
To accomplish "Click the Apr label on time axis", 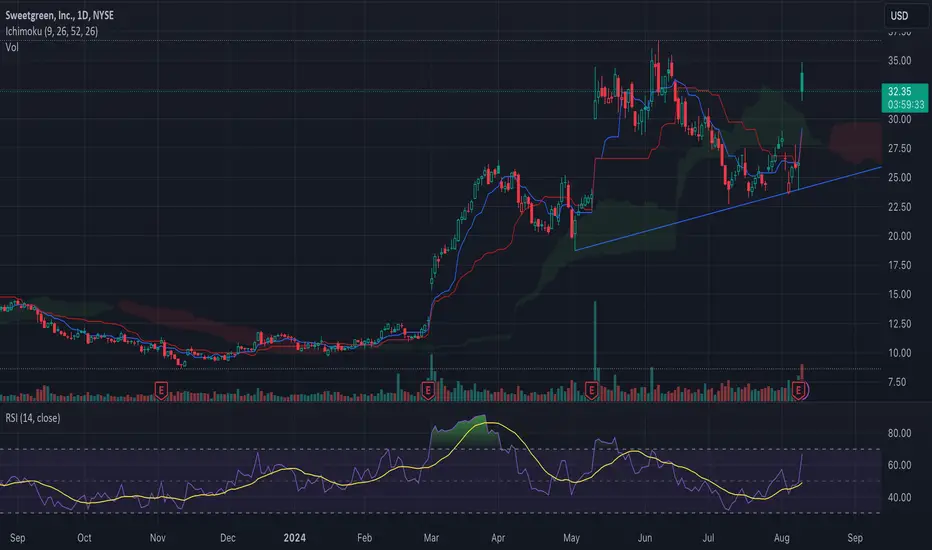I will (x=498, y=538).
